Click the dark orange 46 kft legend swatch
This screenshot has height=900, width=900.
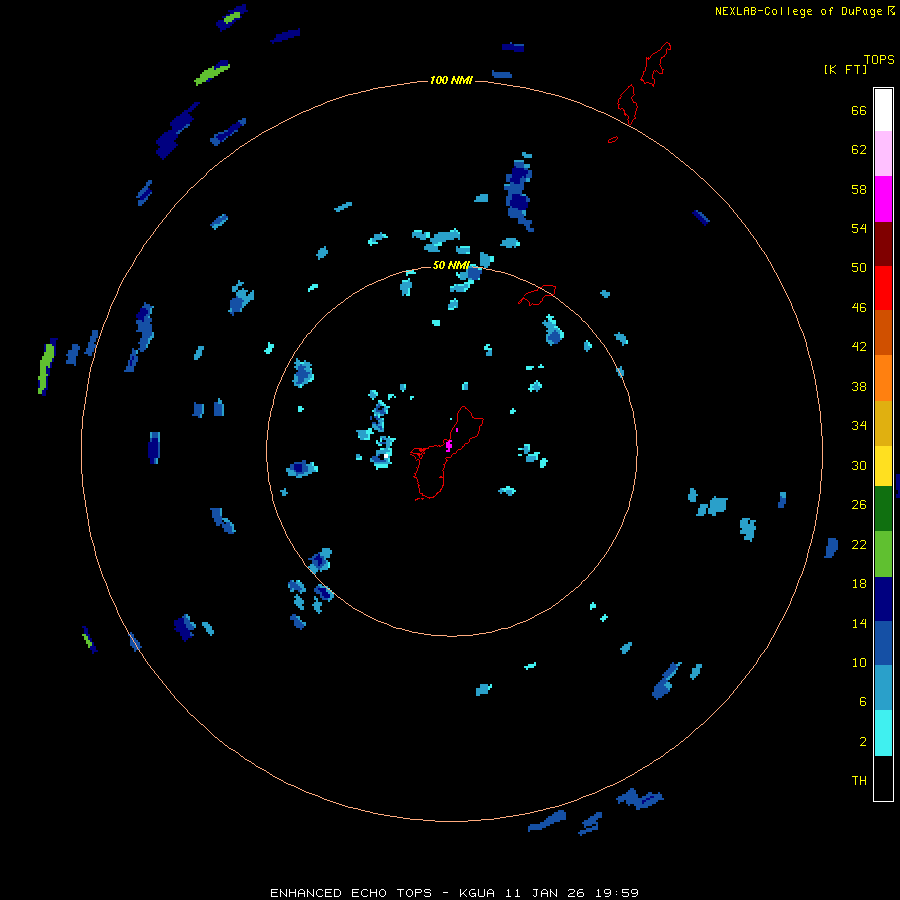pos(883,333)
